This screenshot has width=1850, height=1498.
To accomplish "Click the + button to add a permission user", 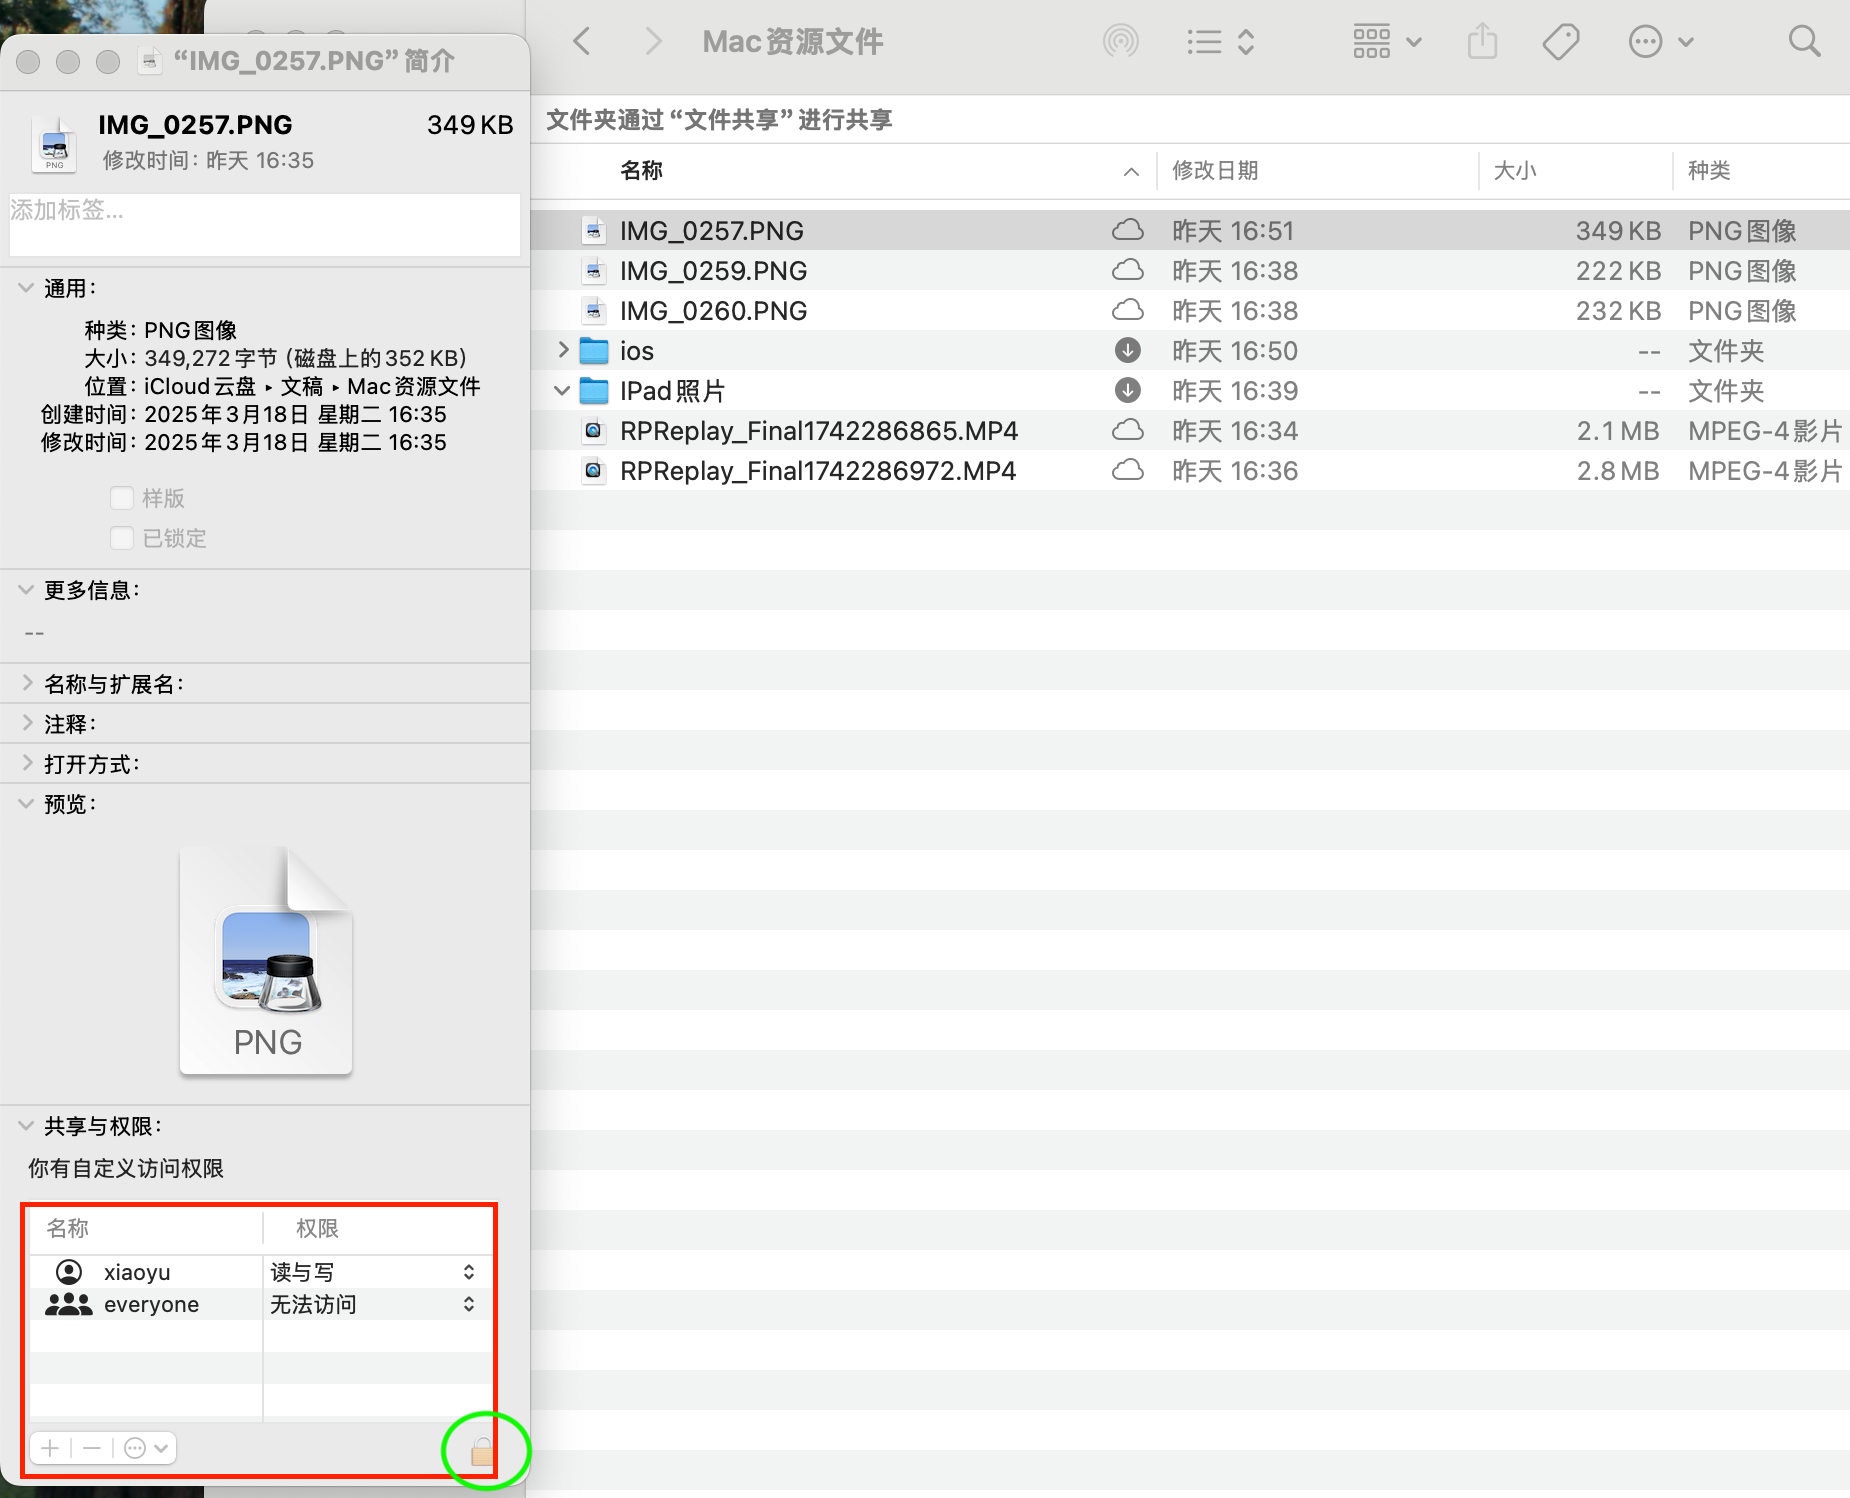I will click(49, 1448).
